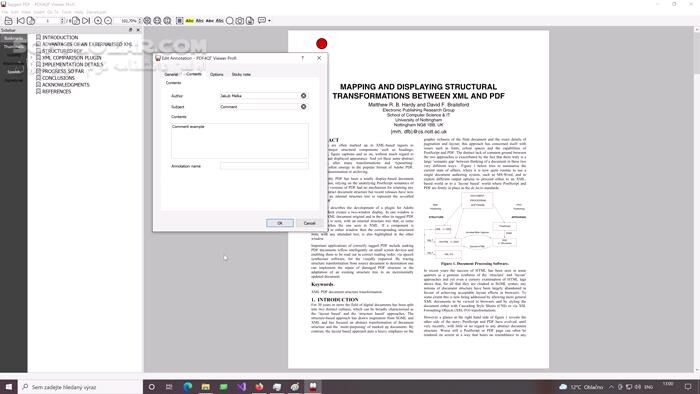Click the zoom percentage stepper arrows
The image size is (700, 394).
pyautogui.click(x=140, y=21)
